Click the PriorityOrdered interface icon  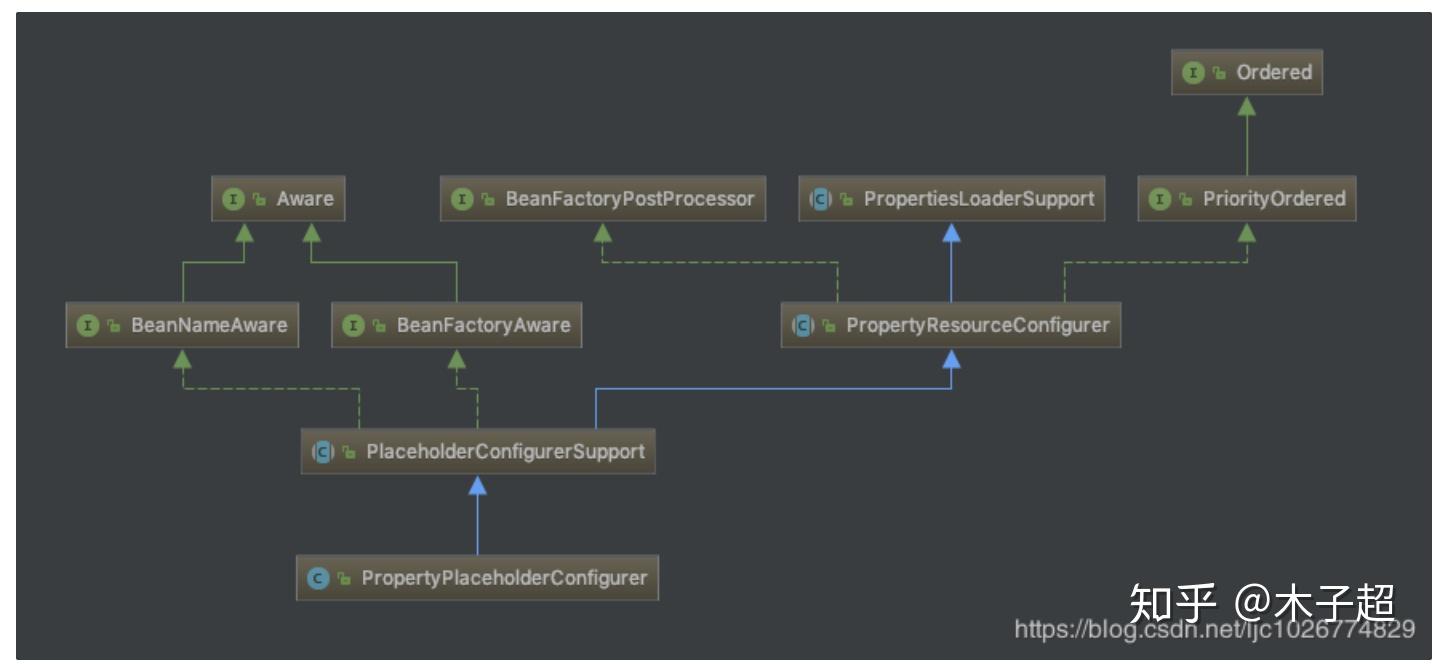click(1159, 199)
